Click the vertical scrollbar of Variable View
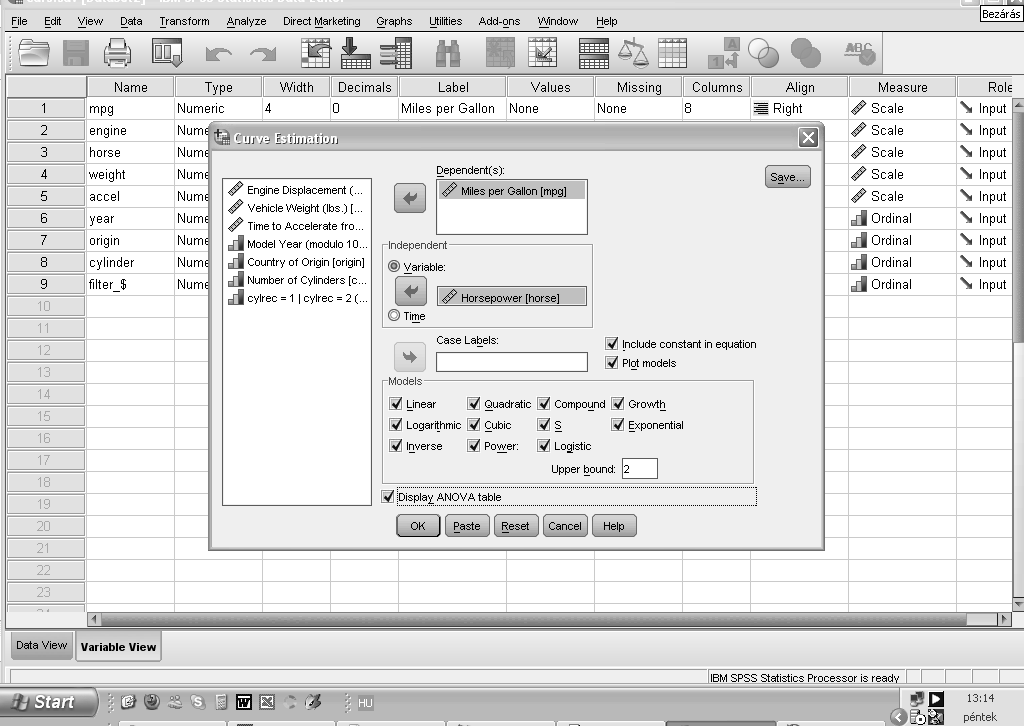 tap(1017, 353)
